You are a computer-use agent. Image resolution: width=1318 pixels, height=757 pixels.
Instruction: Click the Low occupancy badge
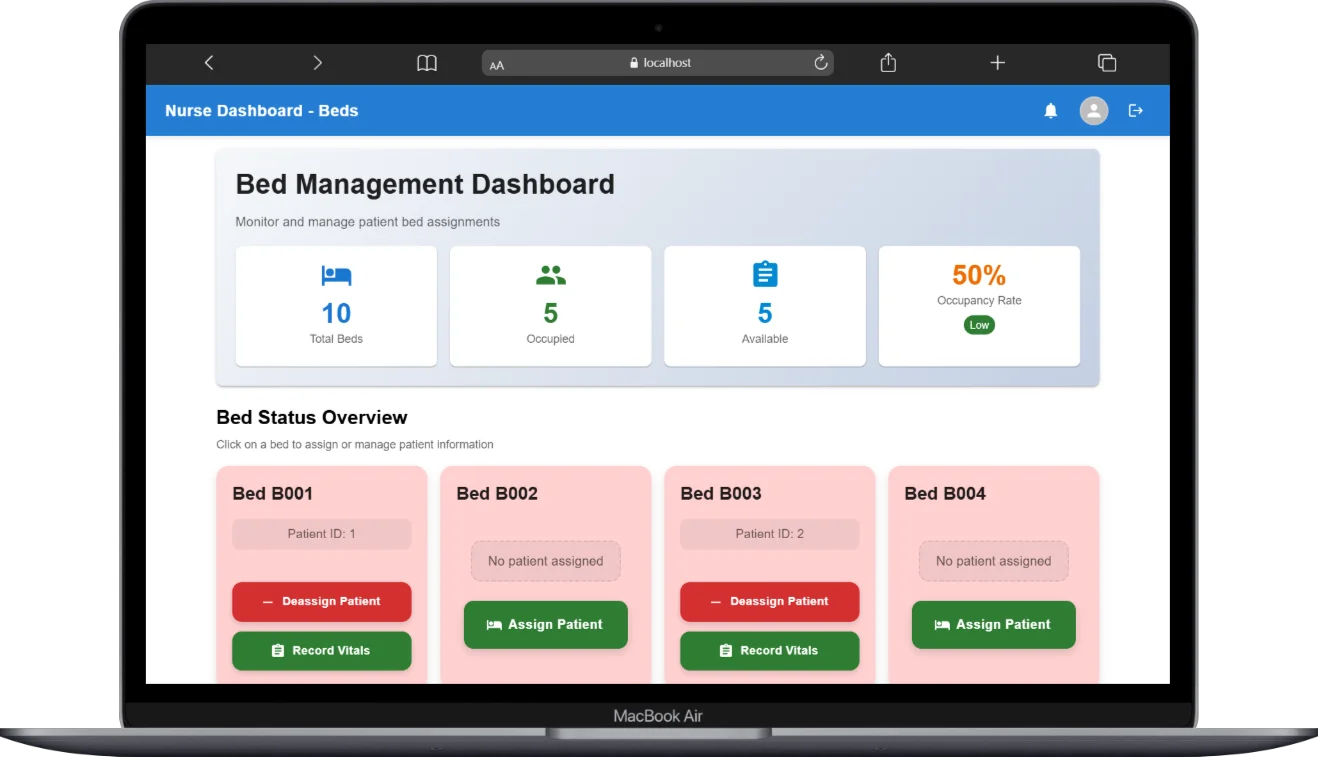(978, 324)
